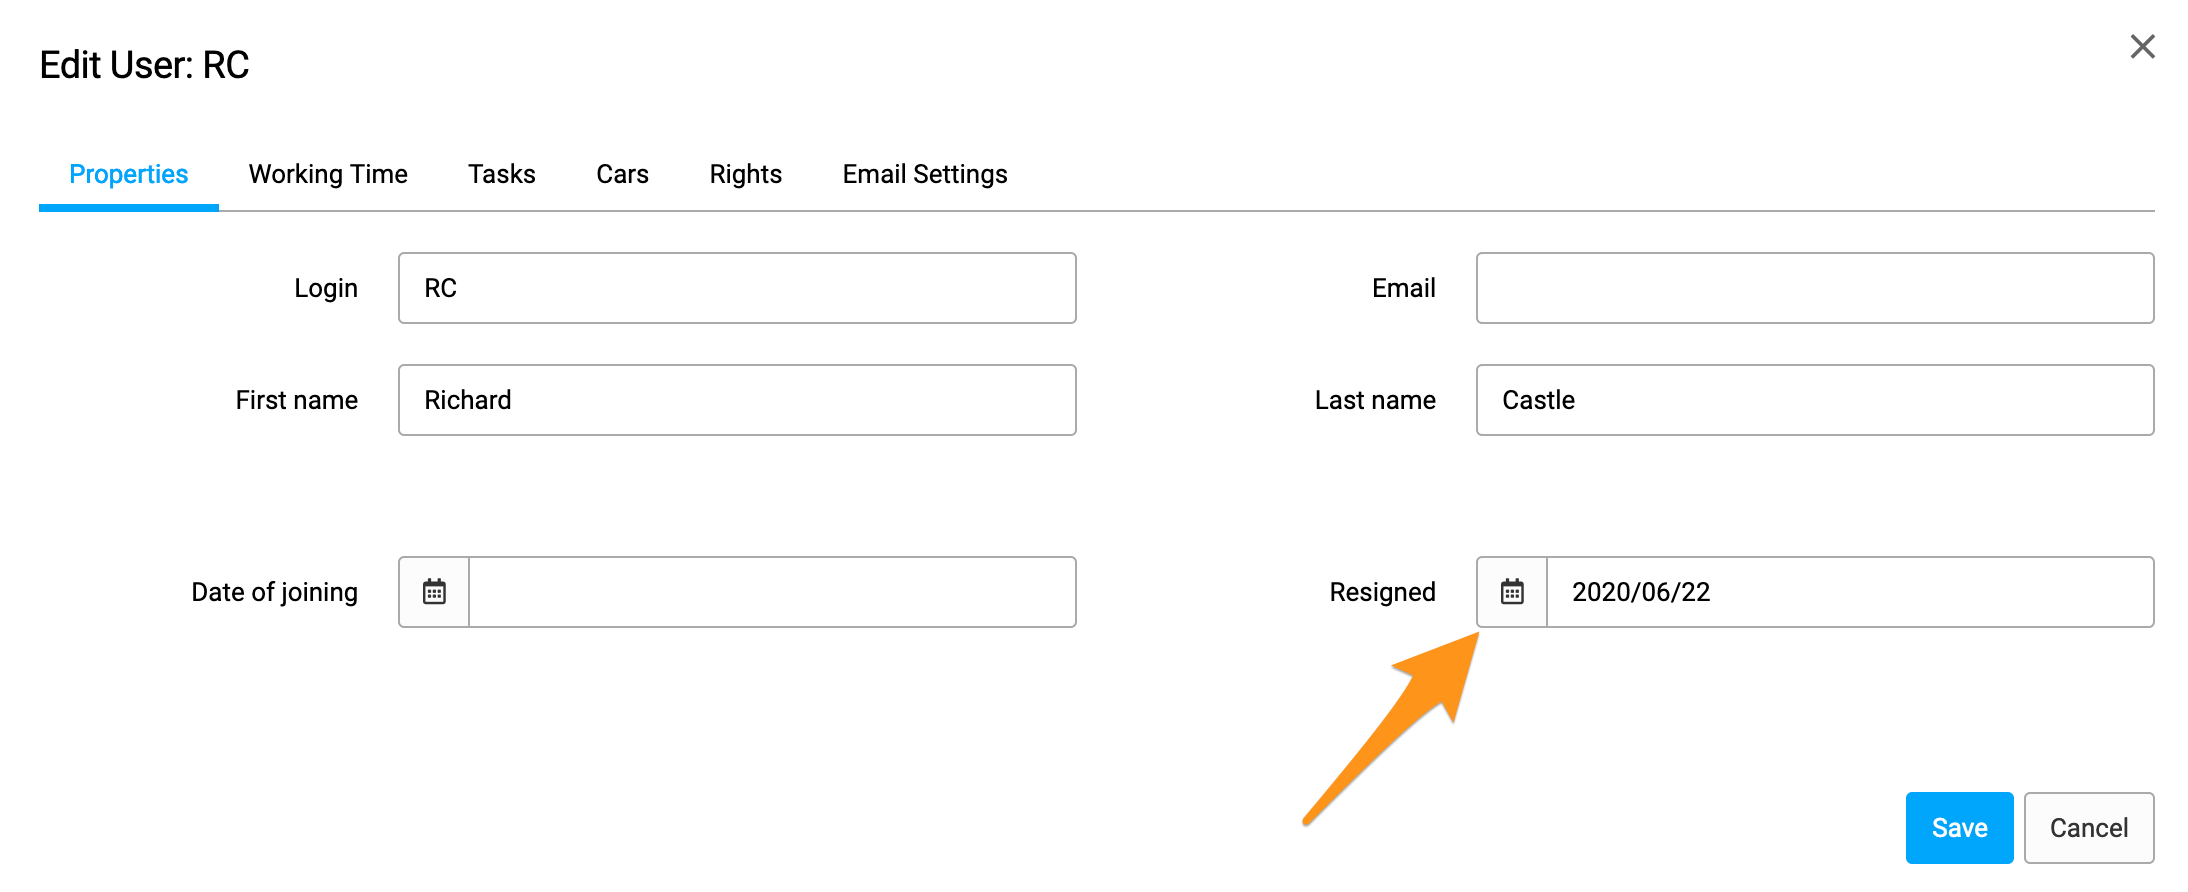Click into the empty Email field

coord(1815,288)
